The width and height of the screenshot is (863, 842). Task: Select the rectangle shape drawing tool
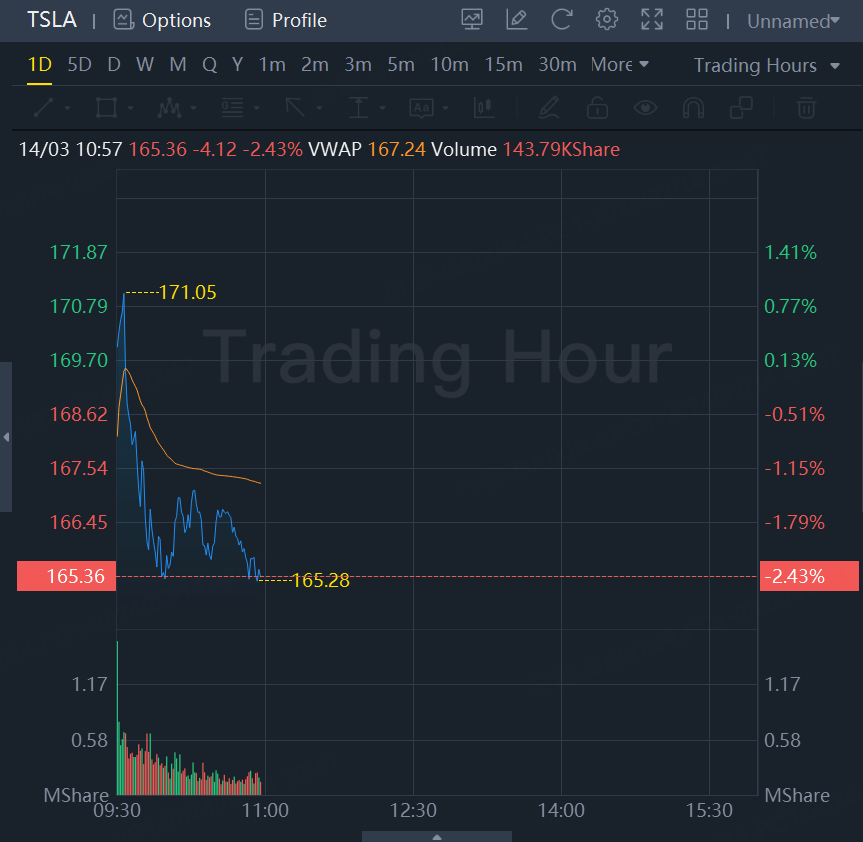pos(106,108)
